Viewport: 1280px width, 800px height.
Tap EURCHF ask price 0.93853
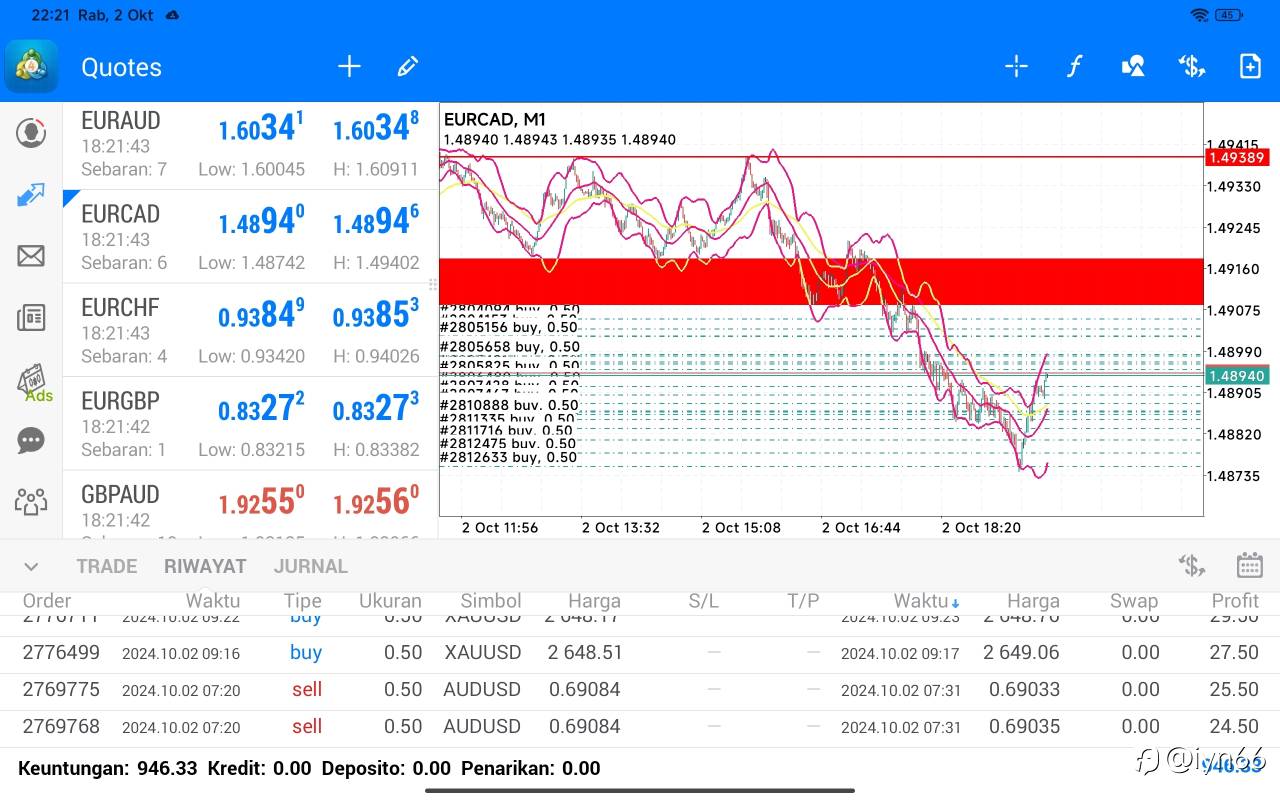[376, 316]
